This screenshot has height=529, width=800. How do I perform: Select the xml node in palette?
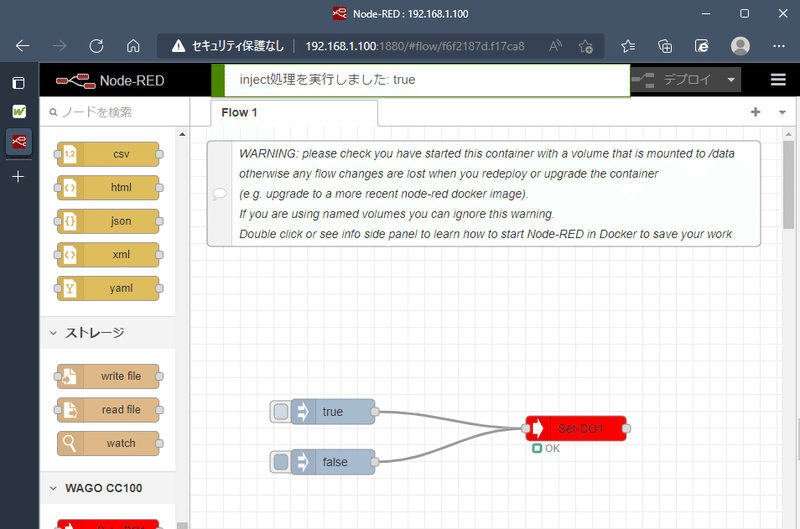pos(108,255)
